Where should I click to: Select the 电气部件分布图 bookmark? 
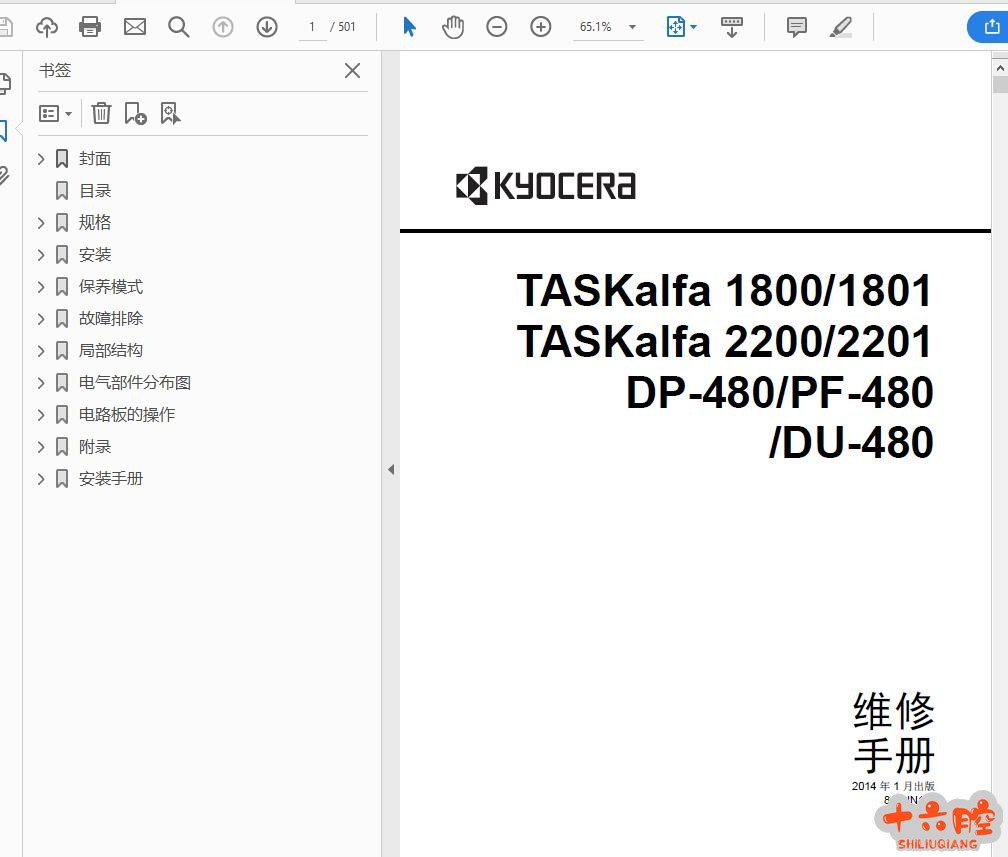(x=134, y=383)
